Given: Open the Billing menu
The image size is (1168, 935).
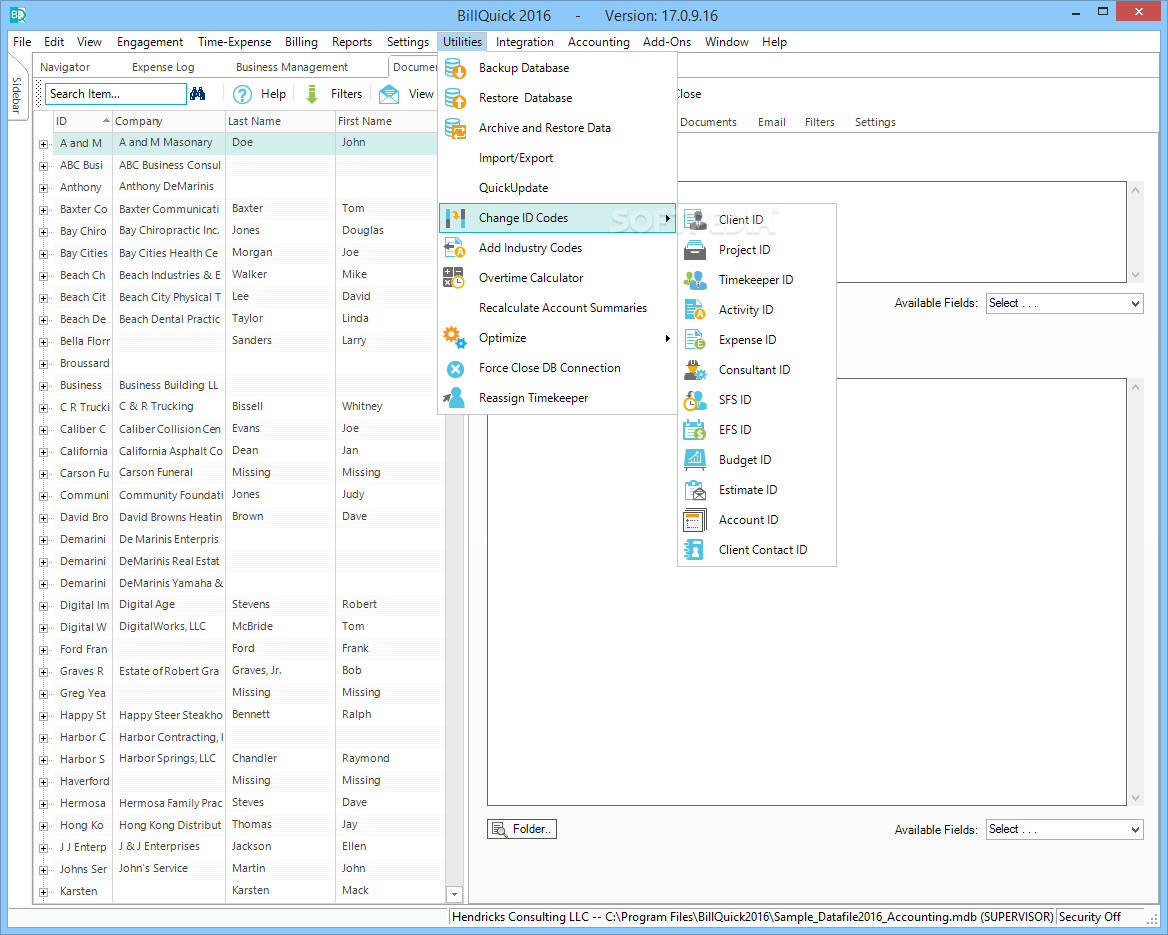Looking at the screenshot, I should pos(301,42).
